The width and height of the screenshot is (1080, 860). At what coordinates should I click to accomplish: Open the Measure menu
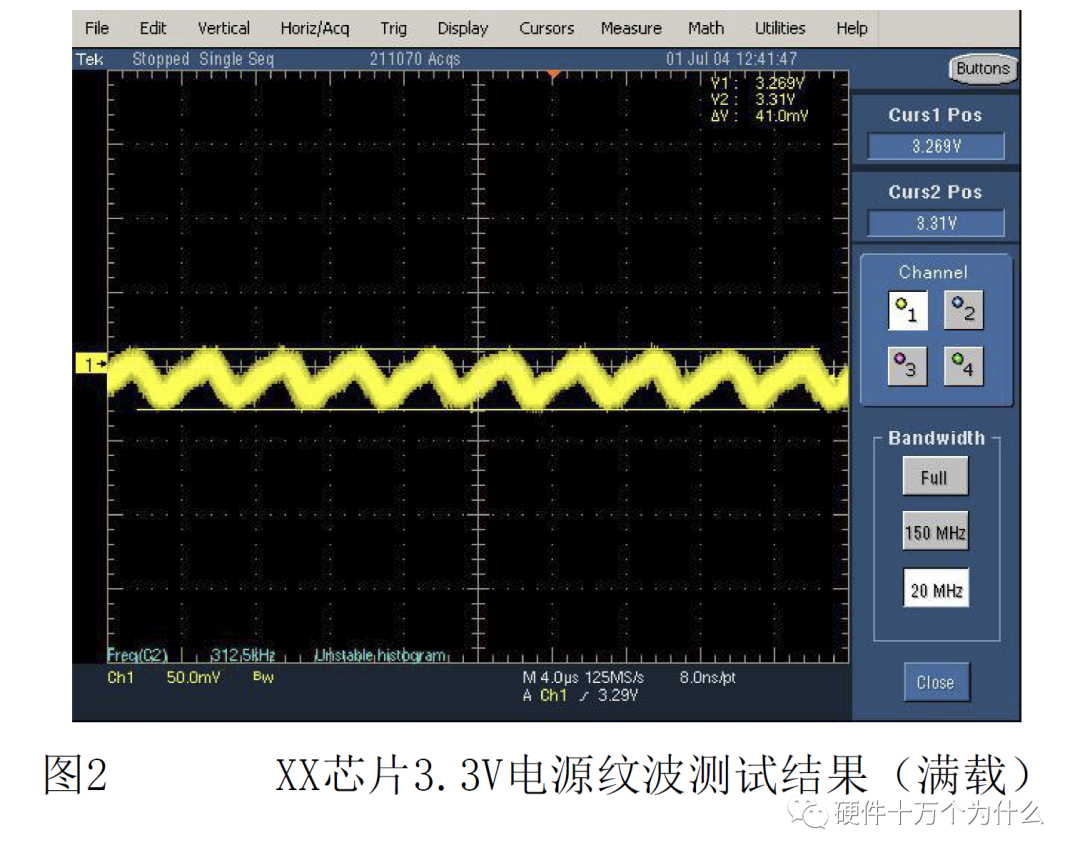tap(631, 28)
